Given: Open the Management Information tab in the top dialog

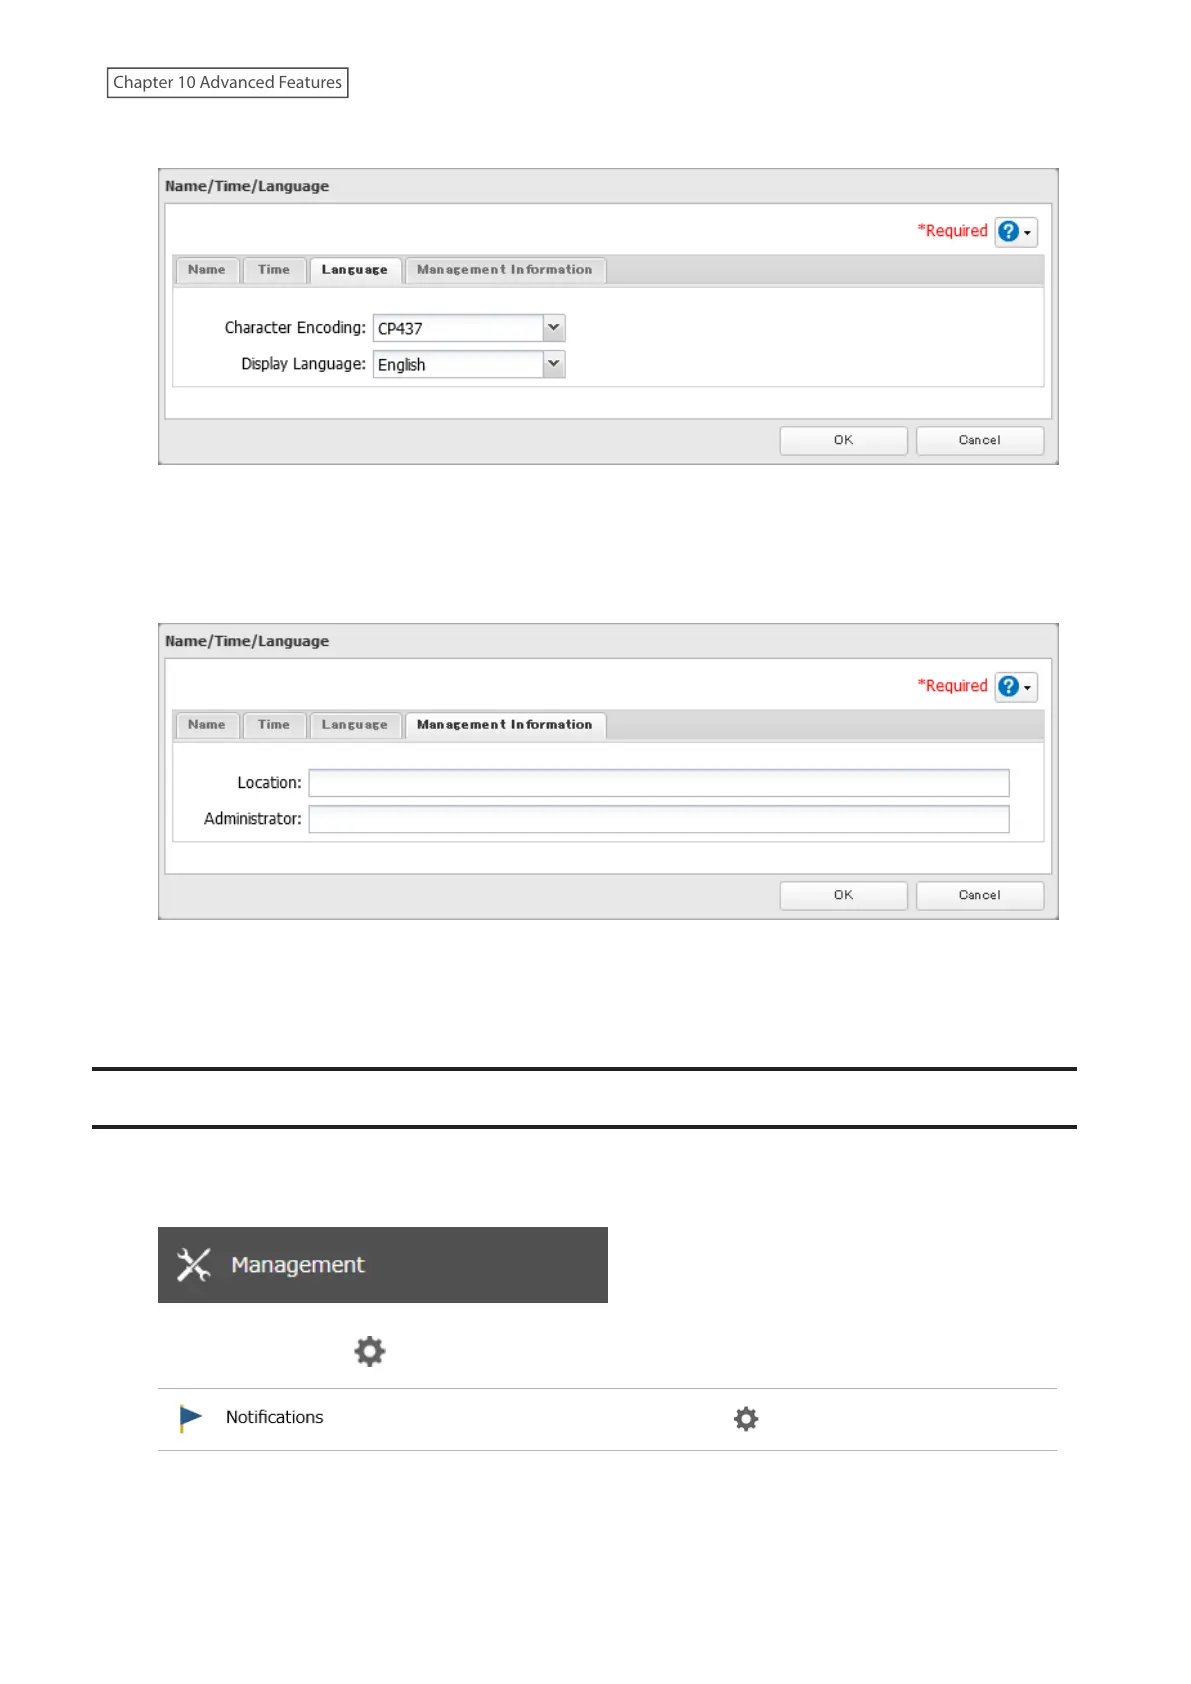Looking at the screenshot, I should click(x=505, y=270).
